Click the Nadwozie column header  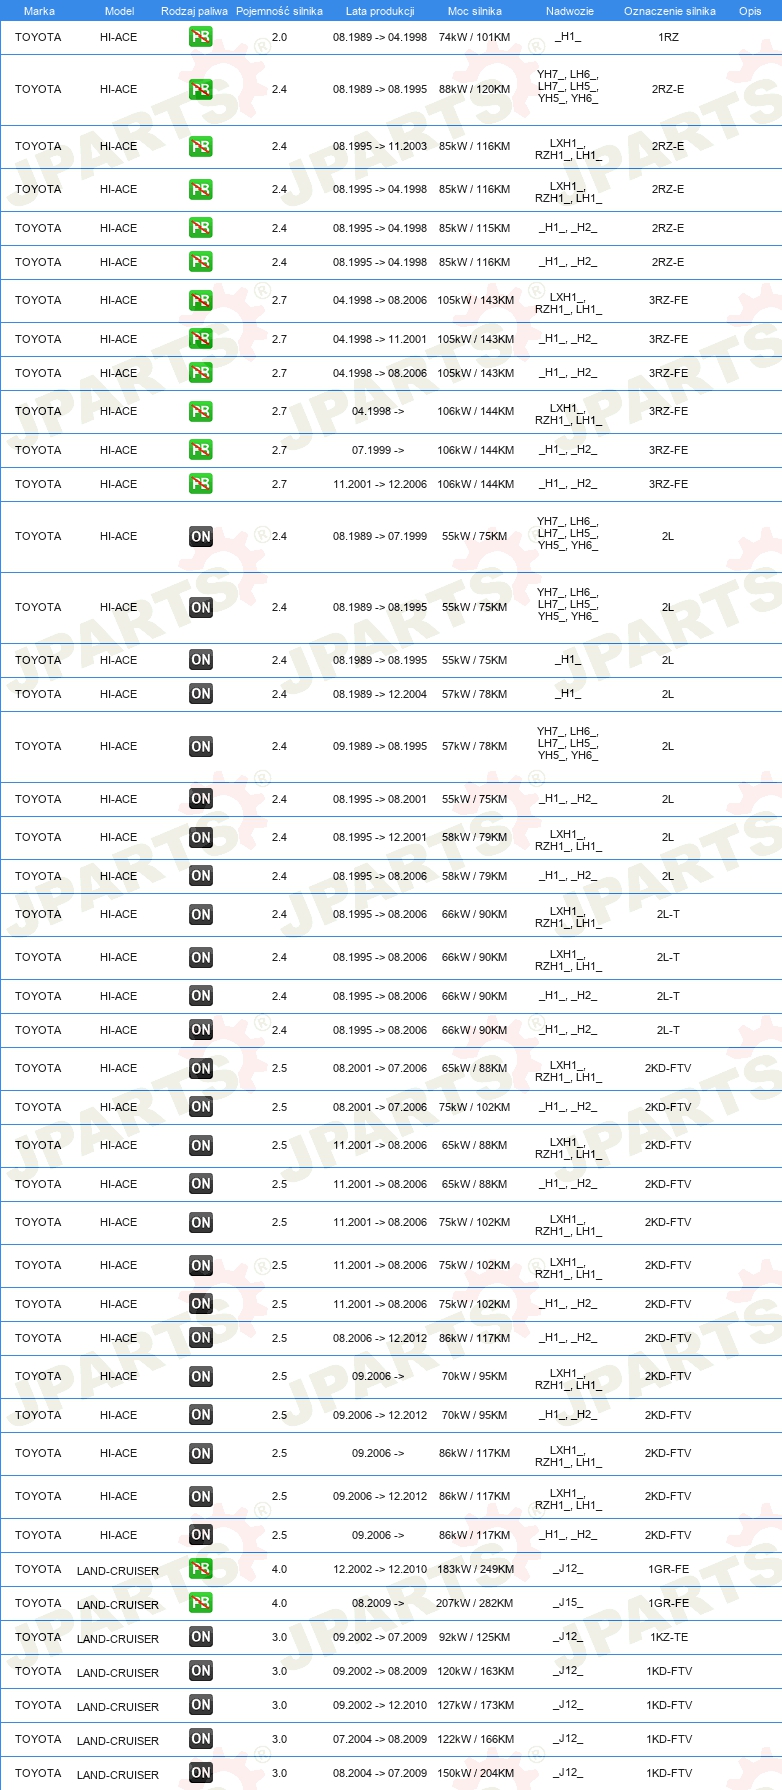pyautogui.click(x=570, y=11)
